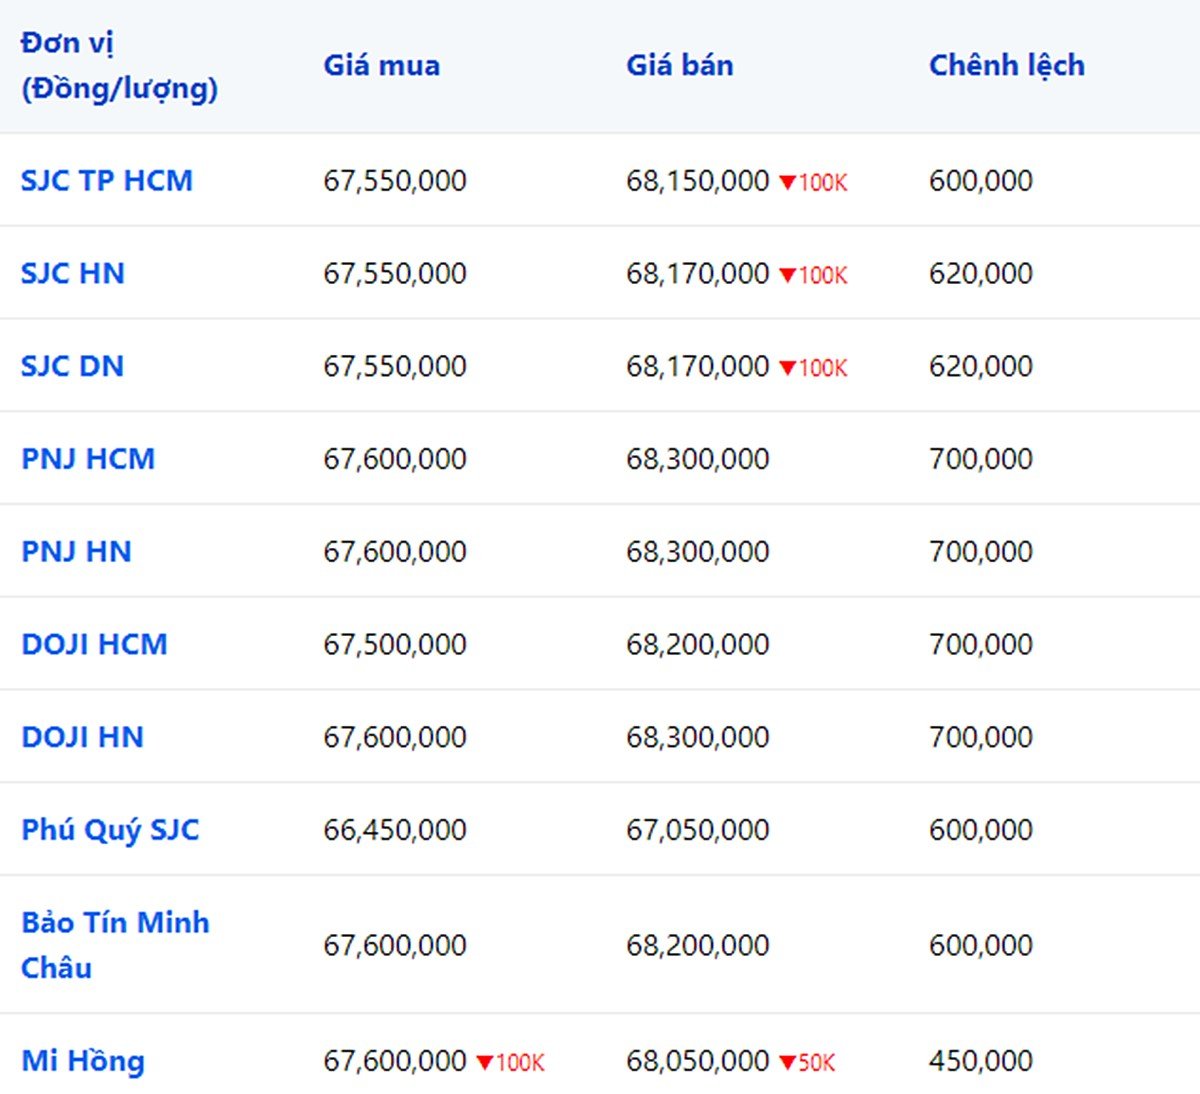Select DOJI HN sell price 68,300,000
Image resolution: width=1200 pixels, height=1094 pixels.
(x=698, y=737)
